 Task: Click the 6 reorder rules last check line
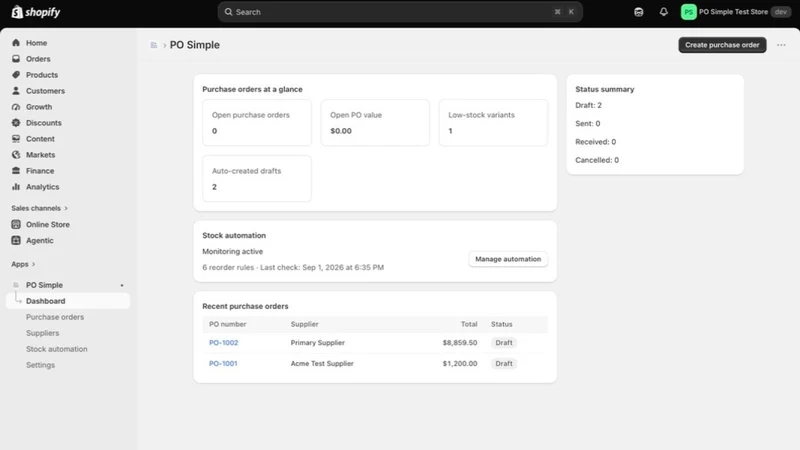tap(293, 267)
